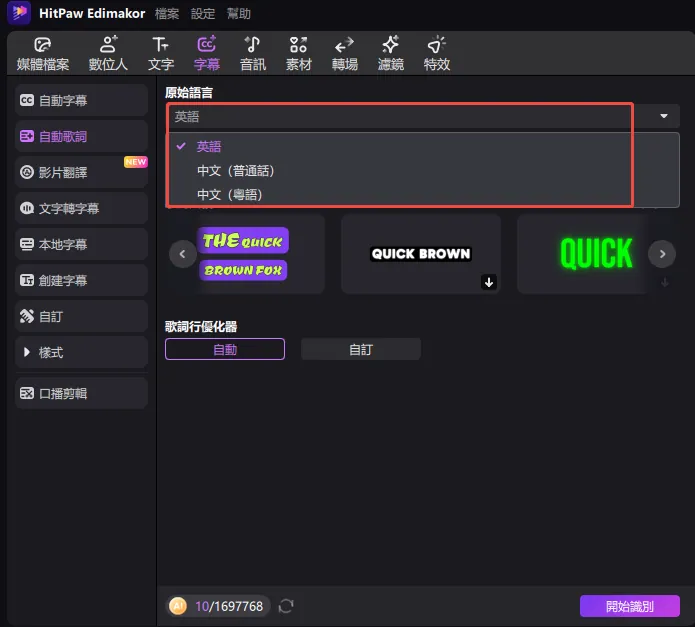Set lyric line optimizer to 自動
The width and height of the screenshot is (695, 627).
pyautogui.click(x=225, y=349)
